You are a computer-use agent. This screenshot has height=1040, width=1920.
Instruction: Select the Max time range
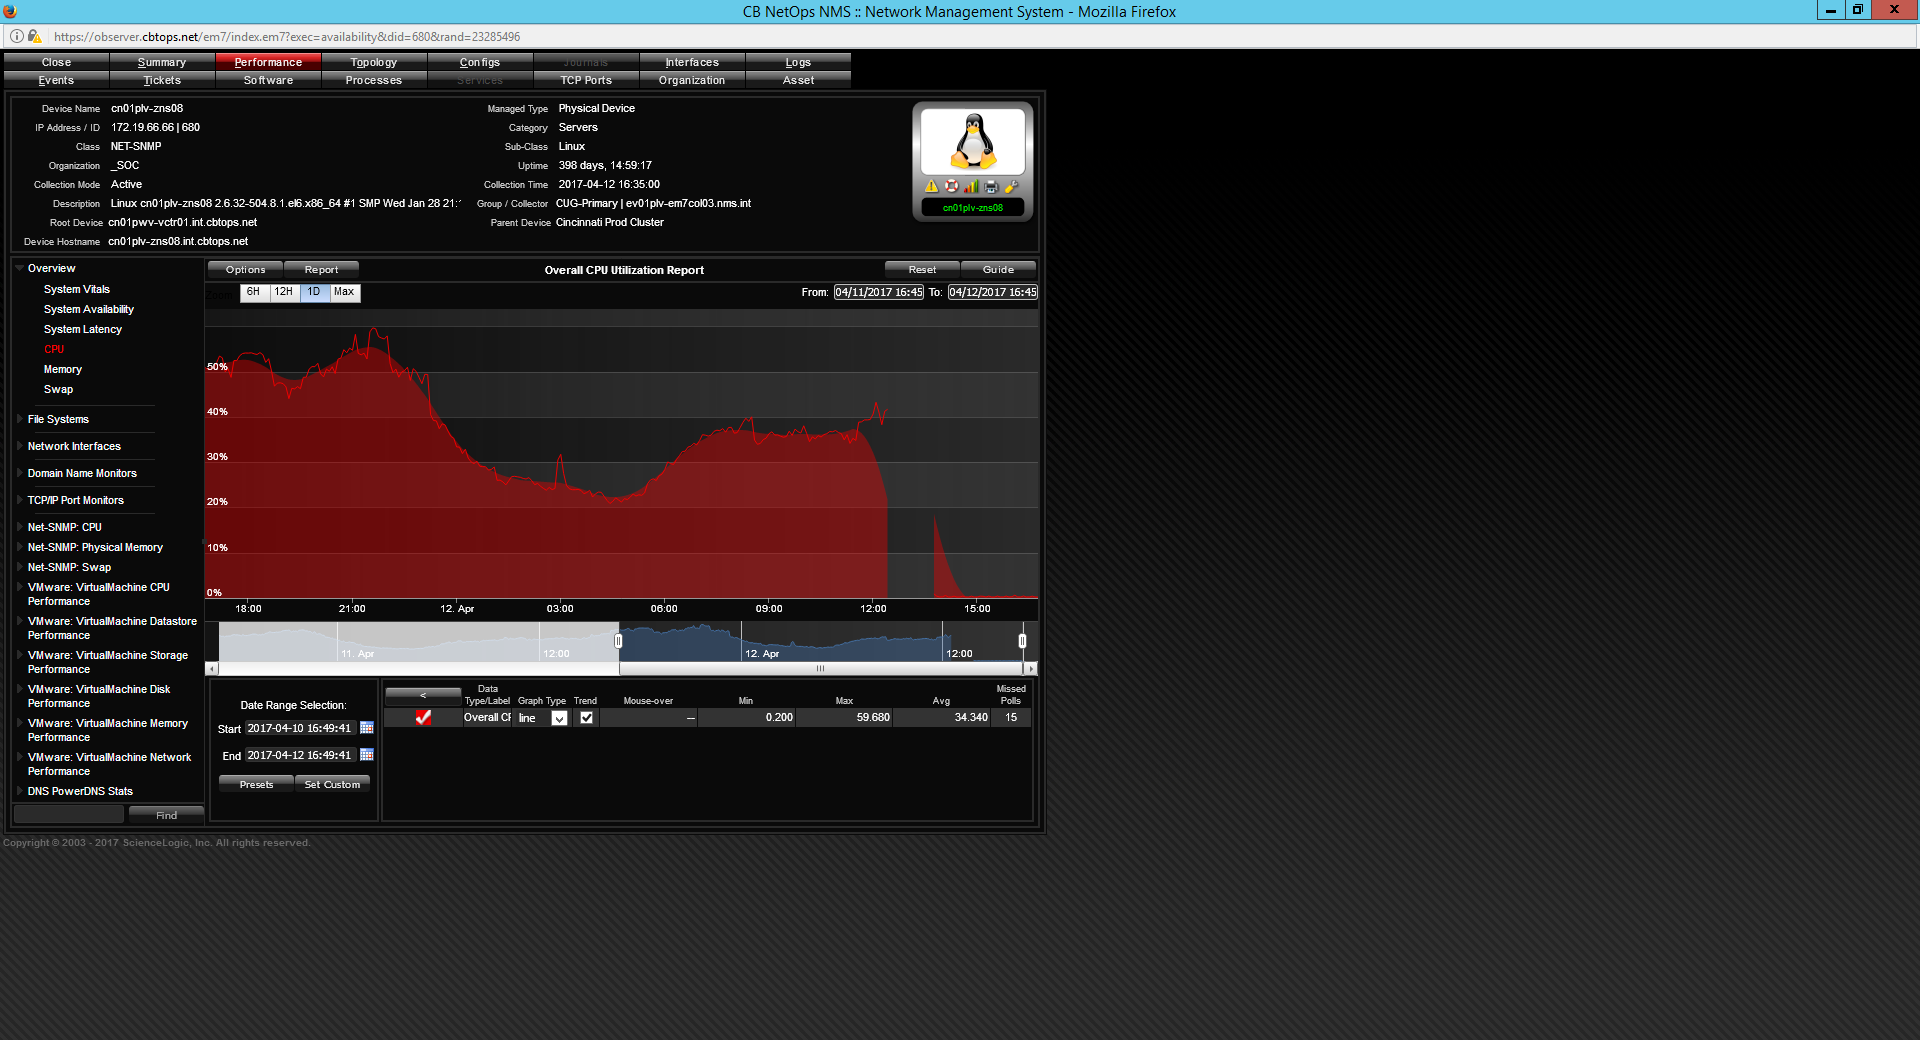(344, 292)
